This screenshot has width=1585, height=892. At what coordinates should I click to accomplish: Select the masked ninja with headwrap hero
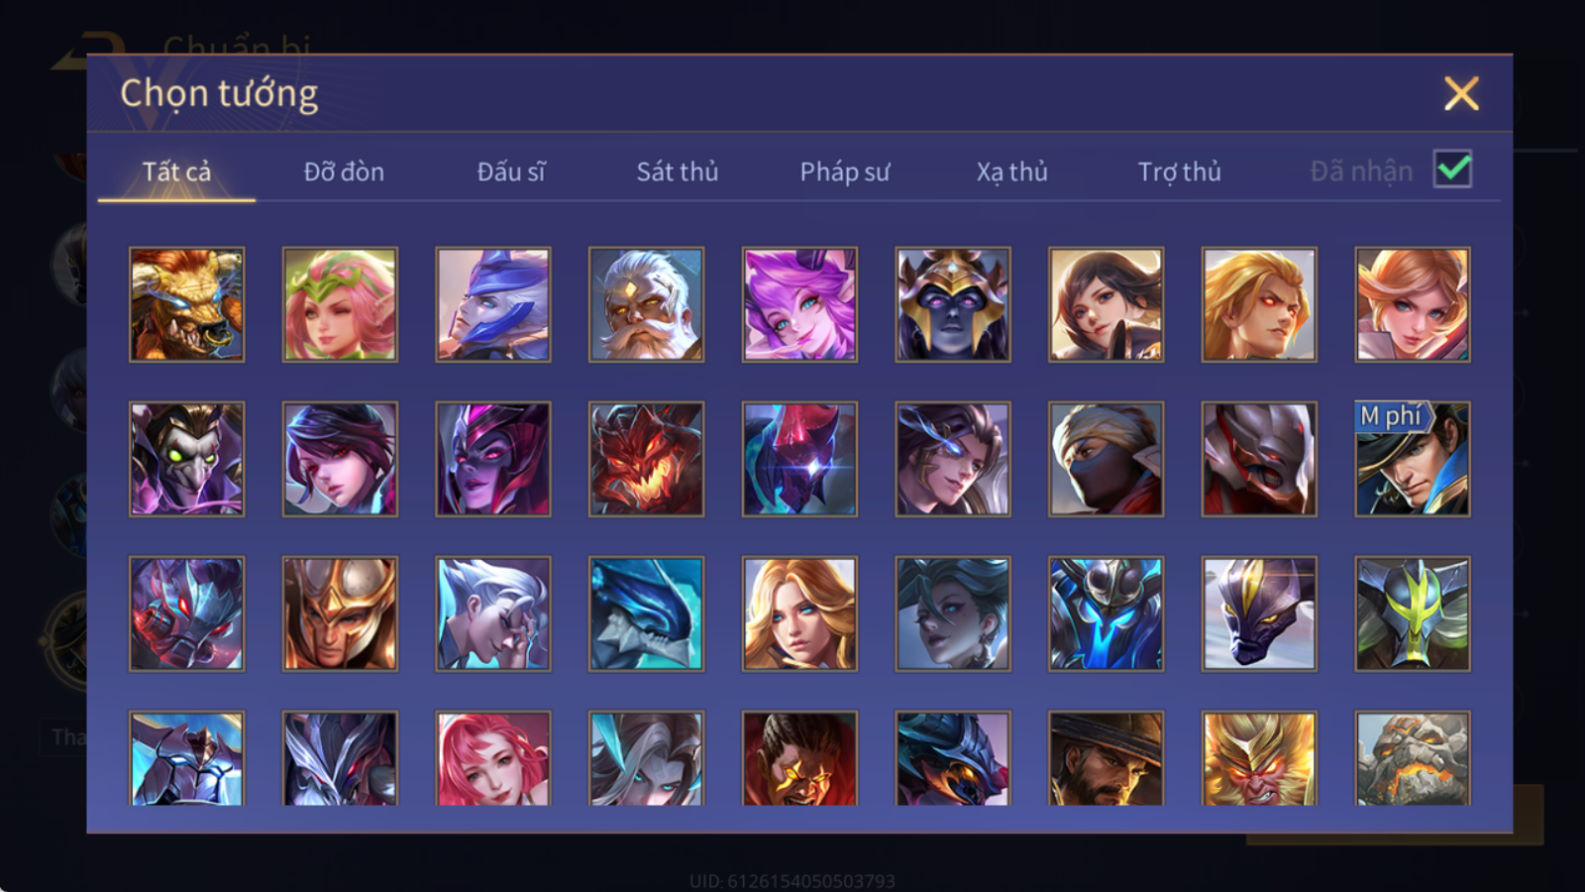coord(1106,459)
